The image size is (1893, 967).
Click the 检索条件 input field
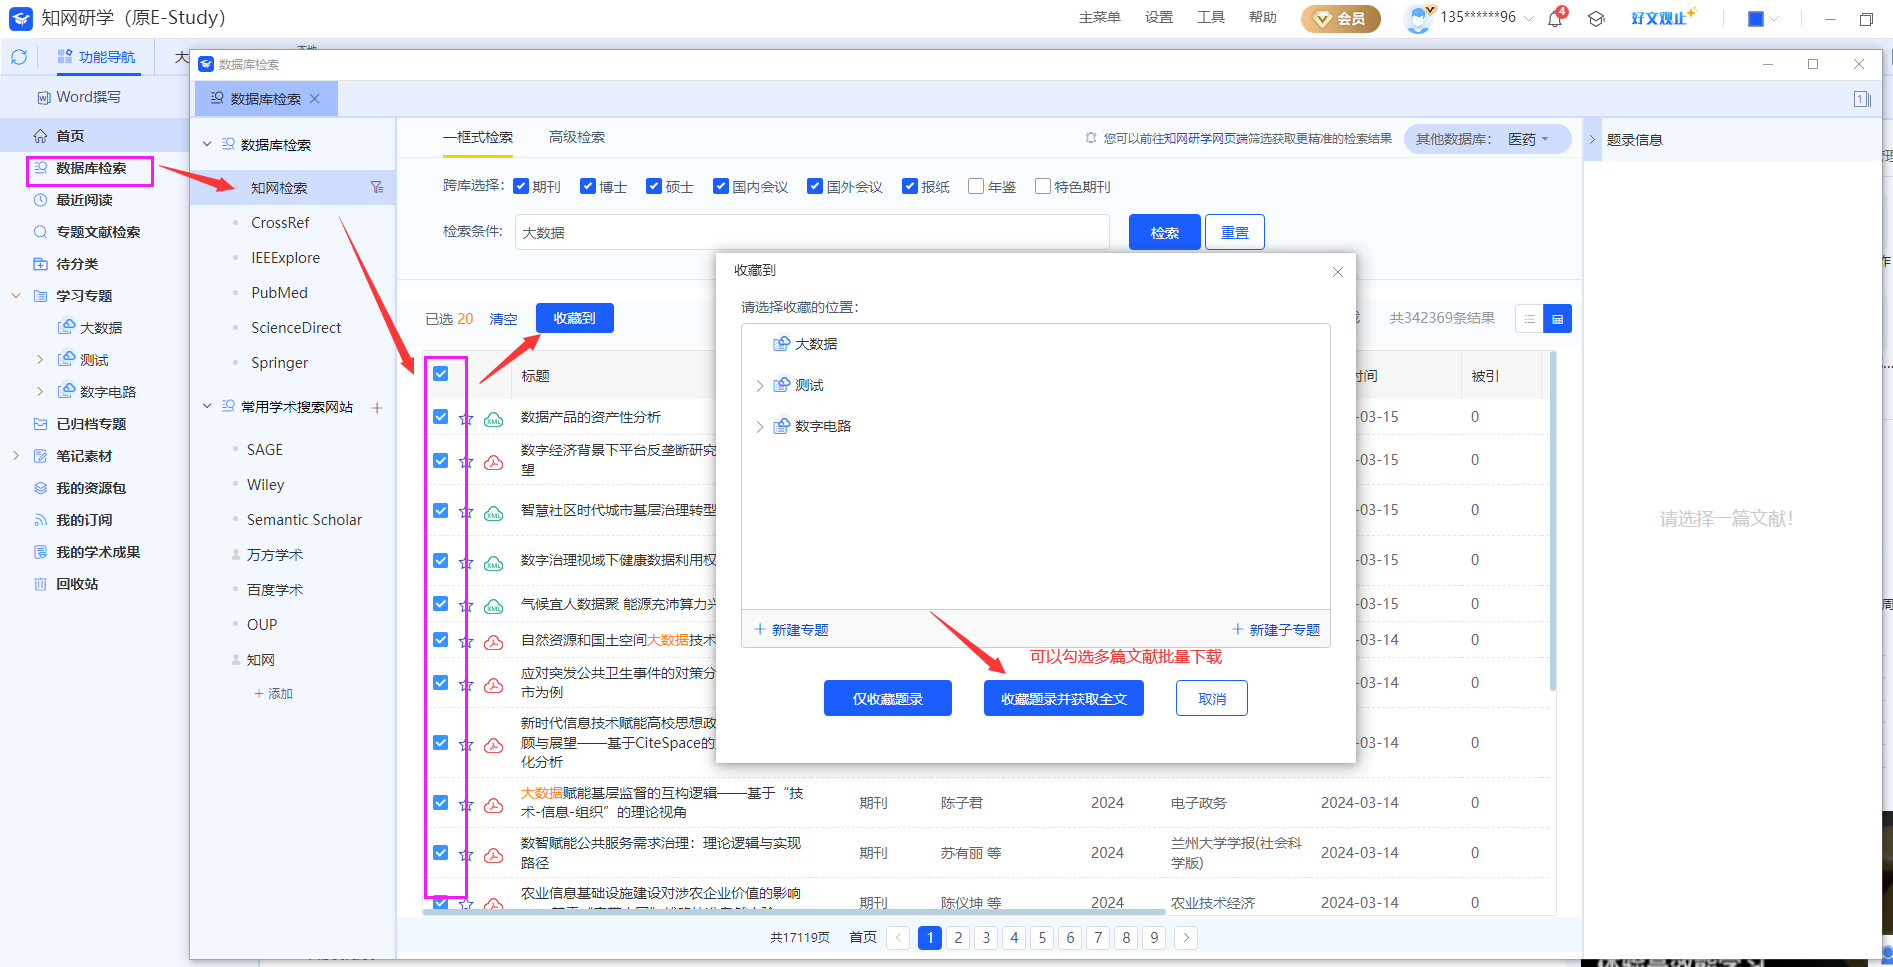coord(812,232)
